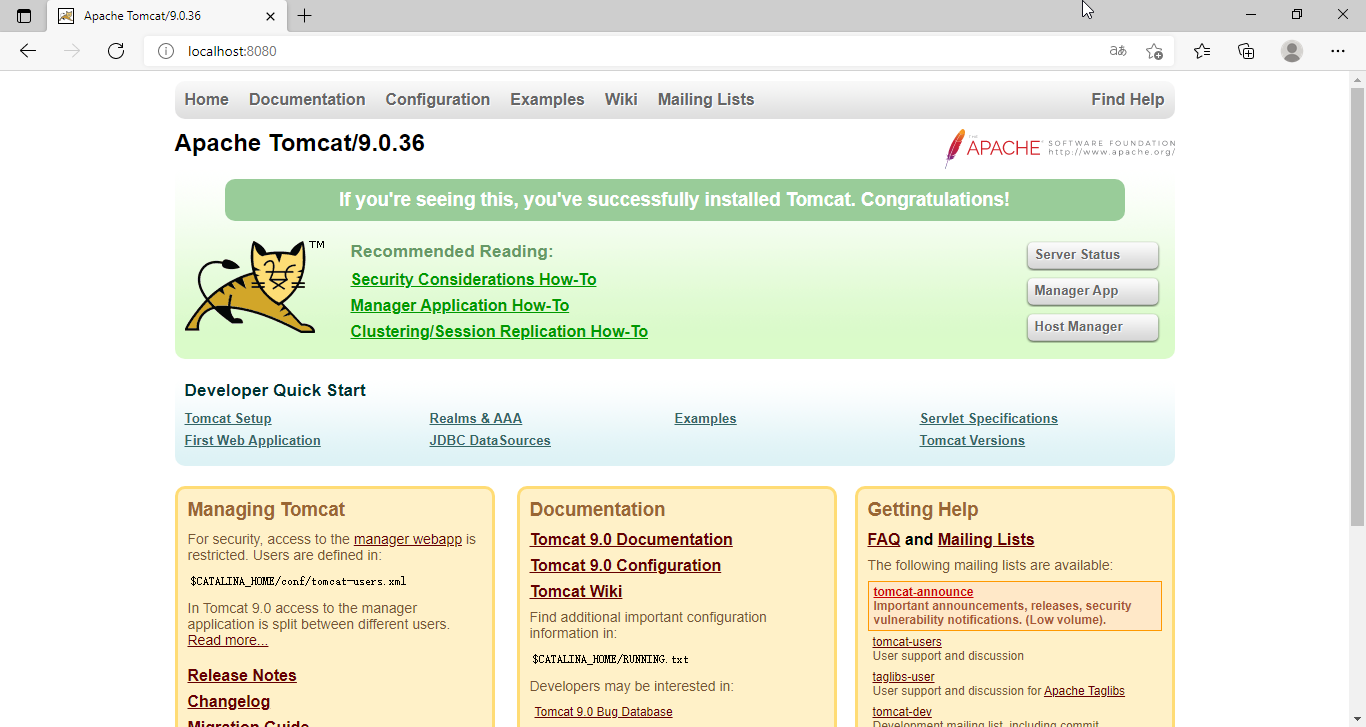
Task: Open the Tomcat Wiki link
Action: point(576,592)
